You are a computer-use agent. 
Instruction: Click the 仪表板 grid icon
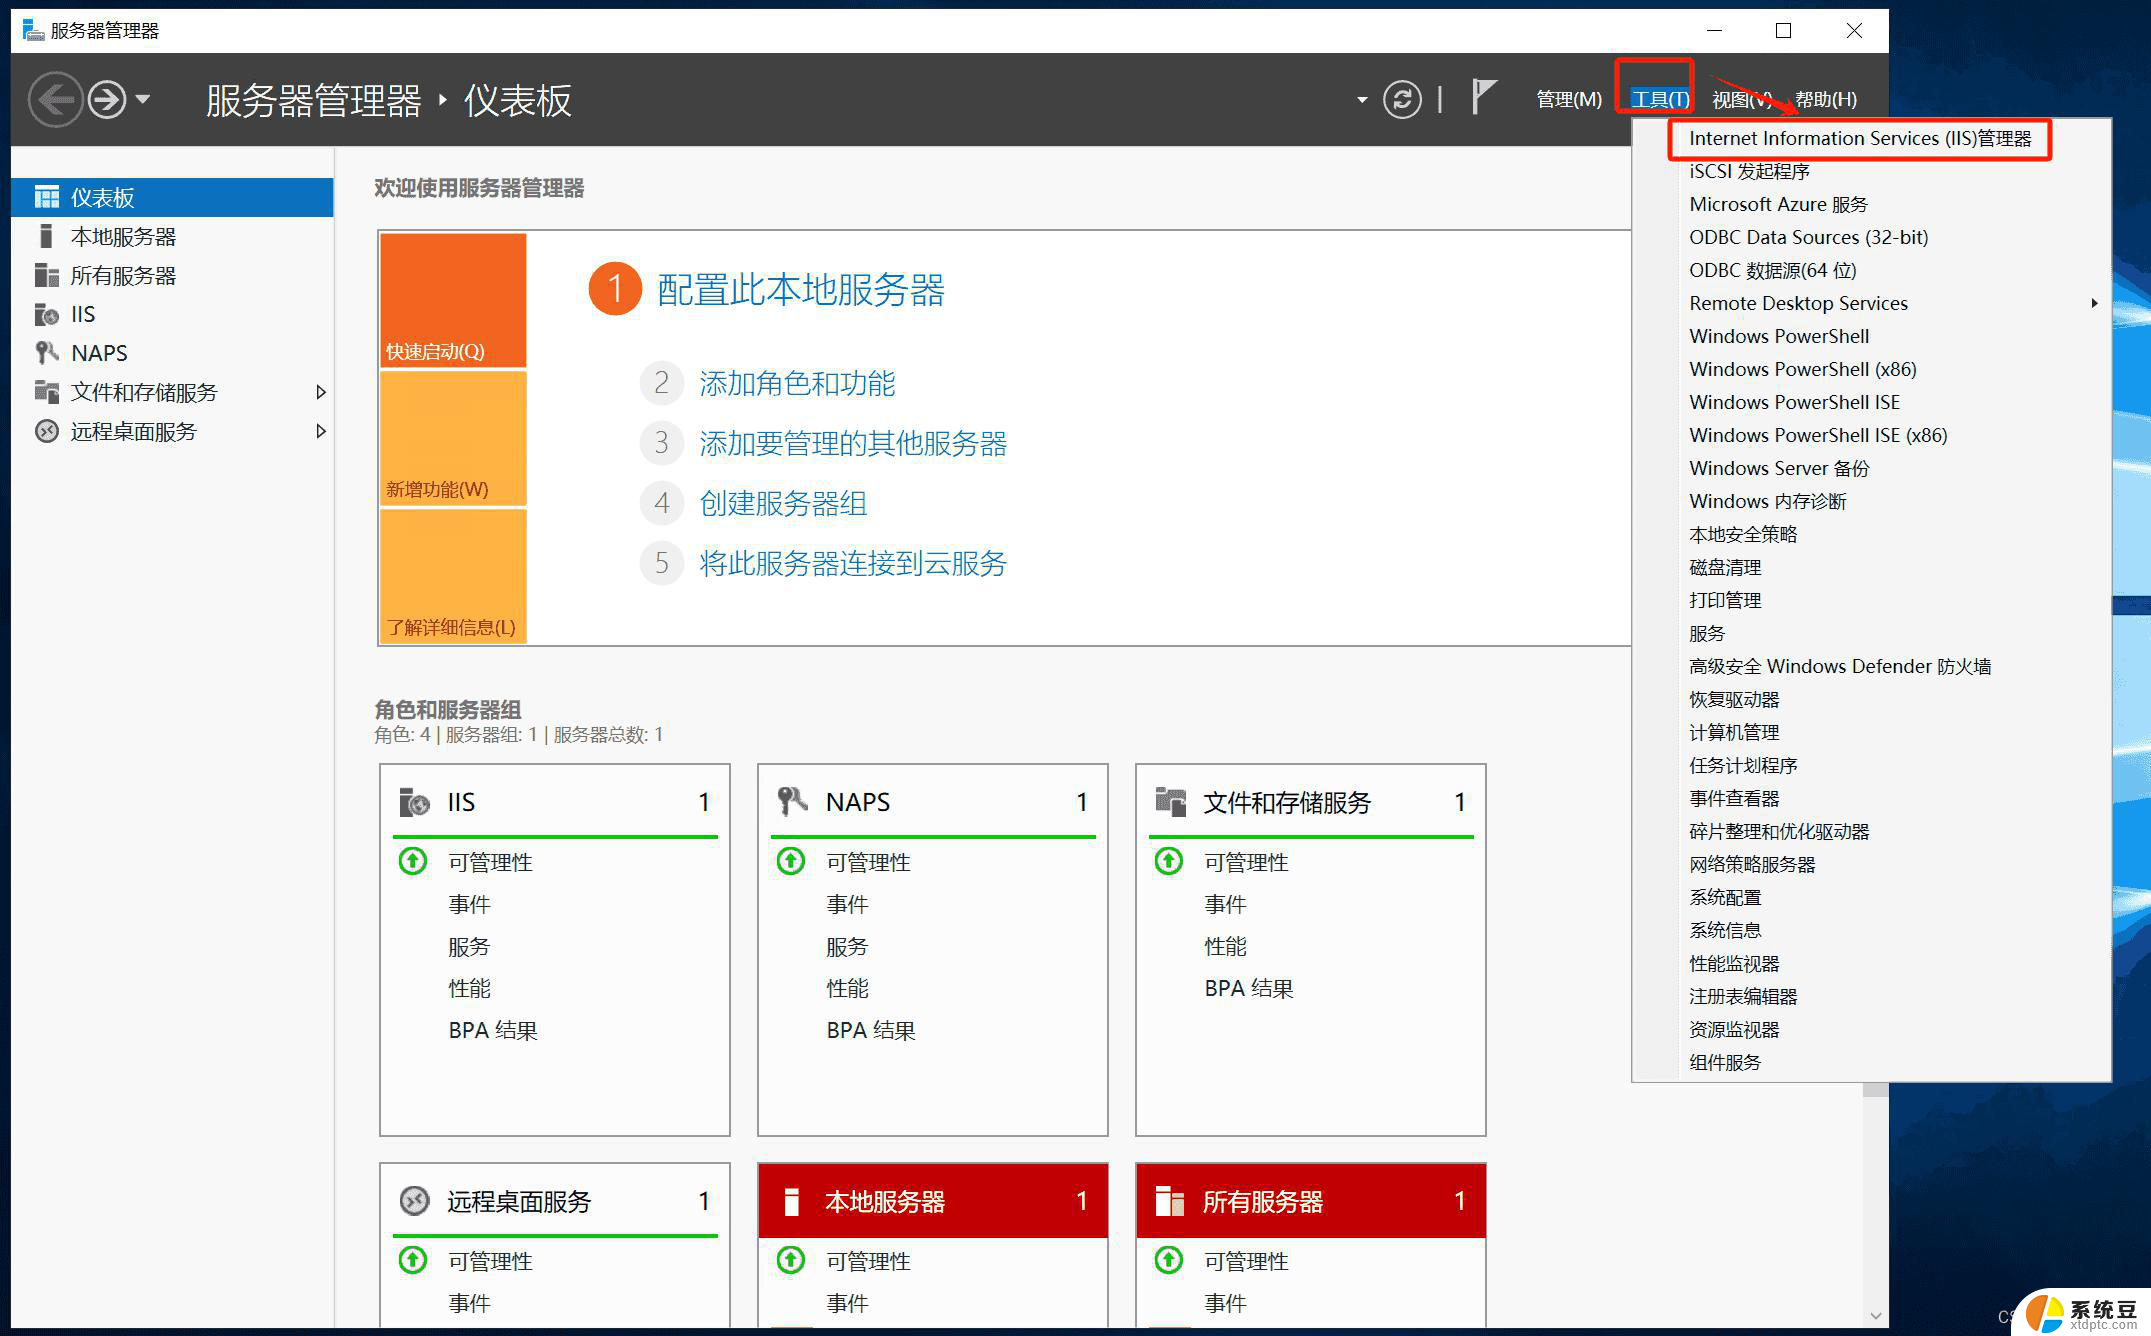(46, 197)
